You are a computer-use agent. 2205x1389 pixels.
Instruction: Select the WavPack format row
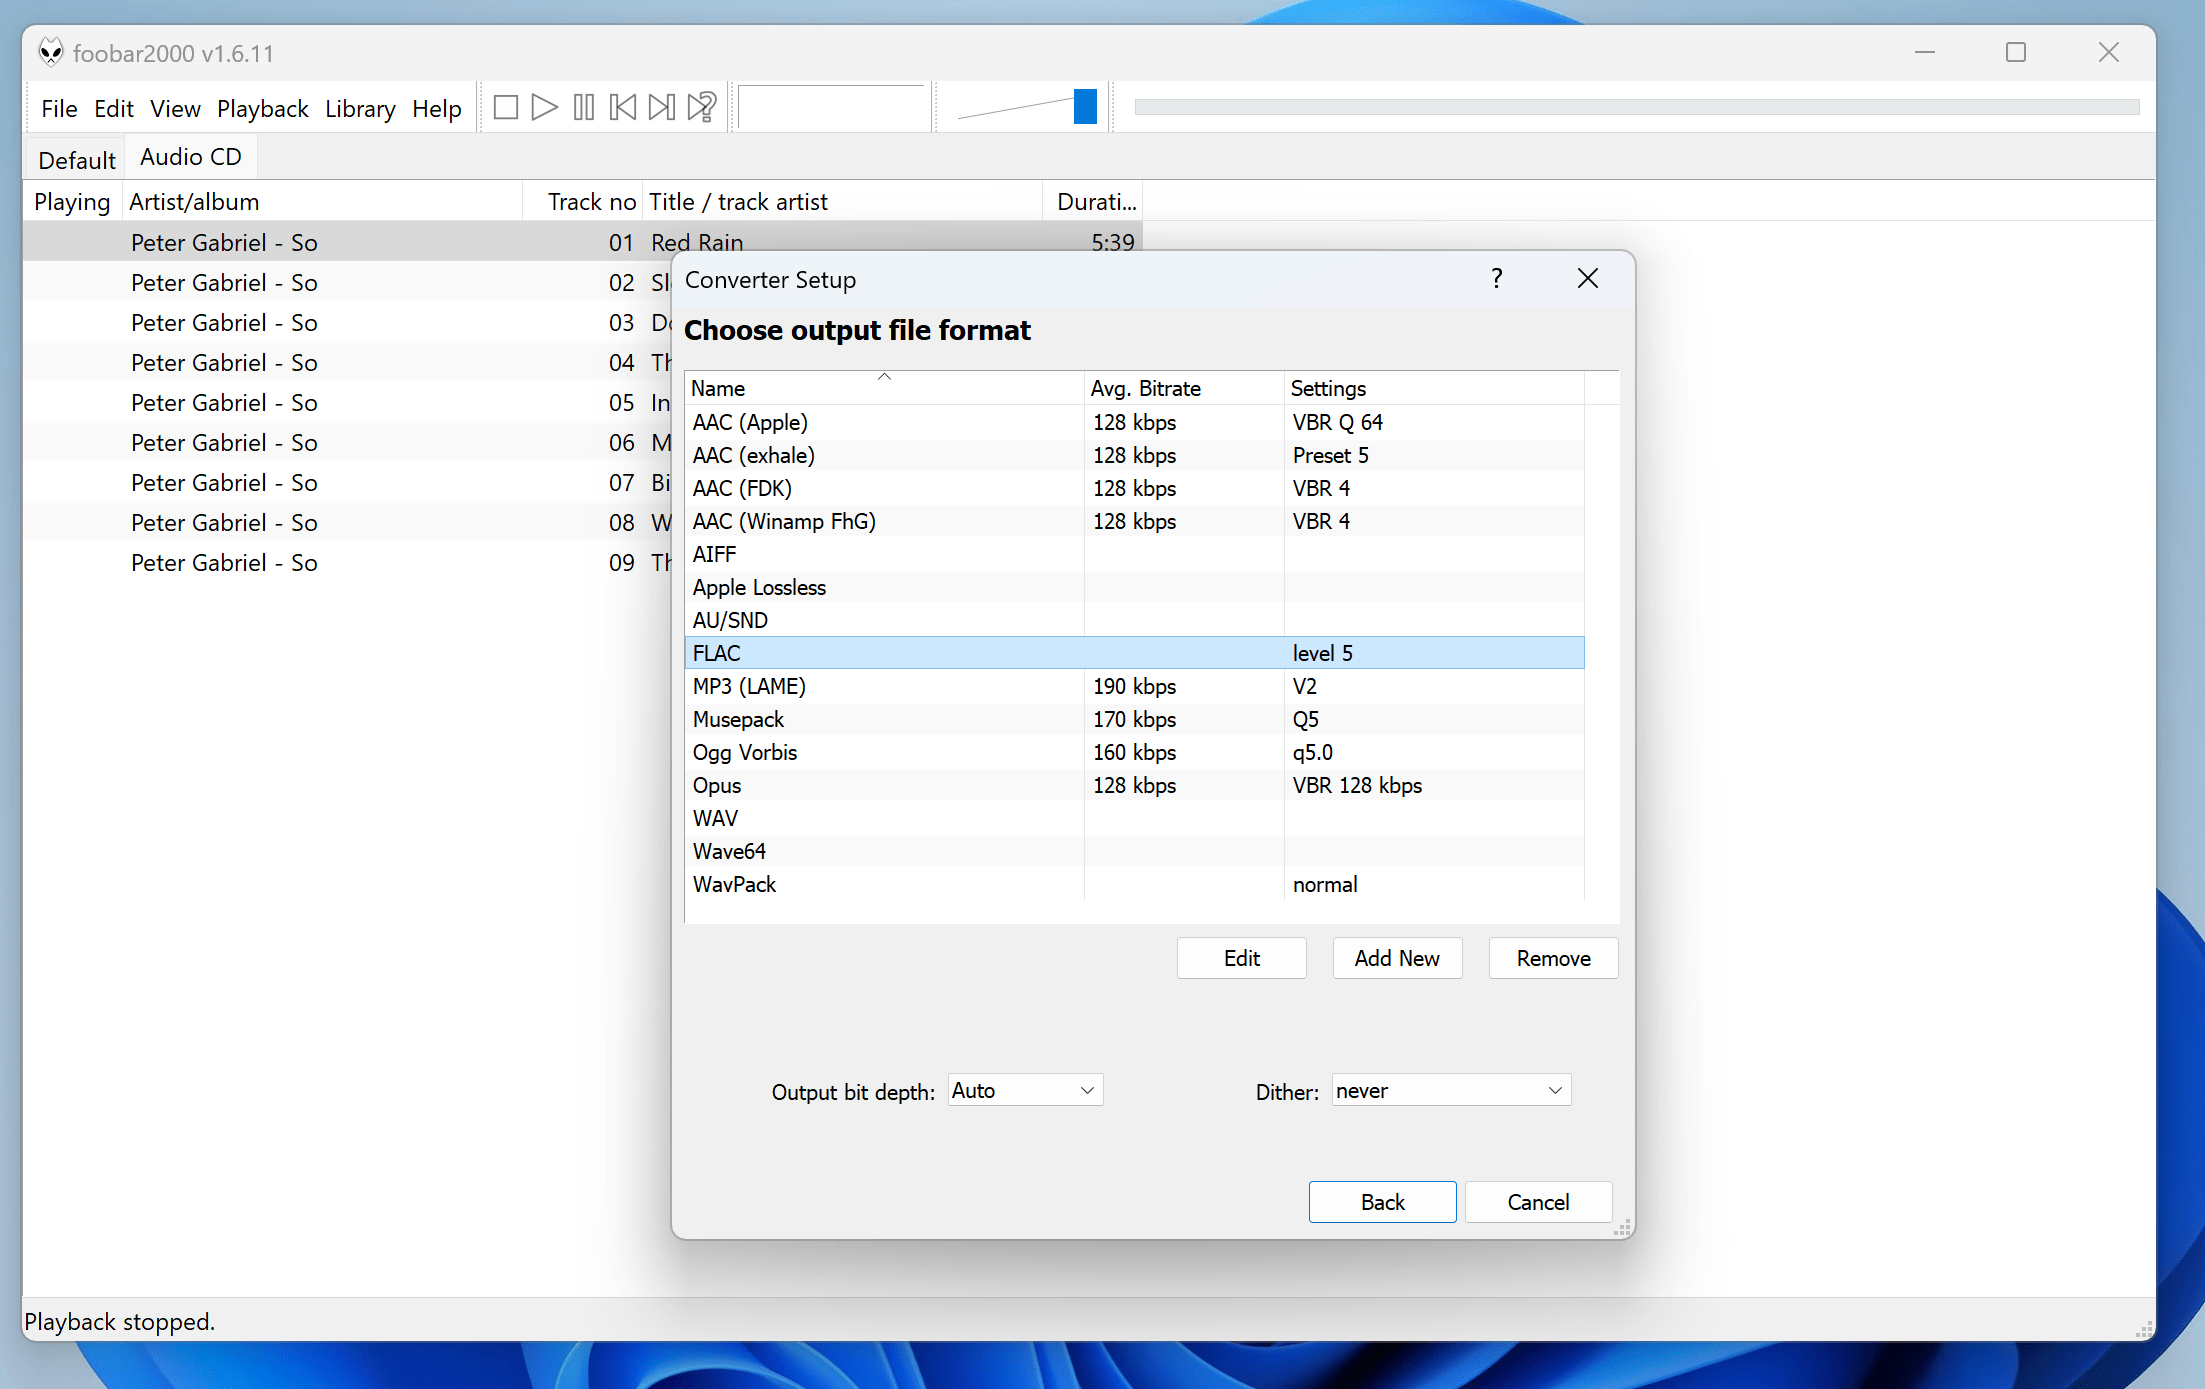click(1134, 884)
